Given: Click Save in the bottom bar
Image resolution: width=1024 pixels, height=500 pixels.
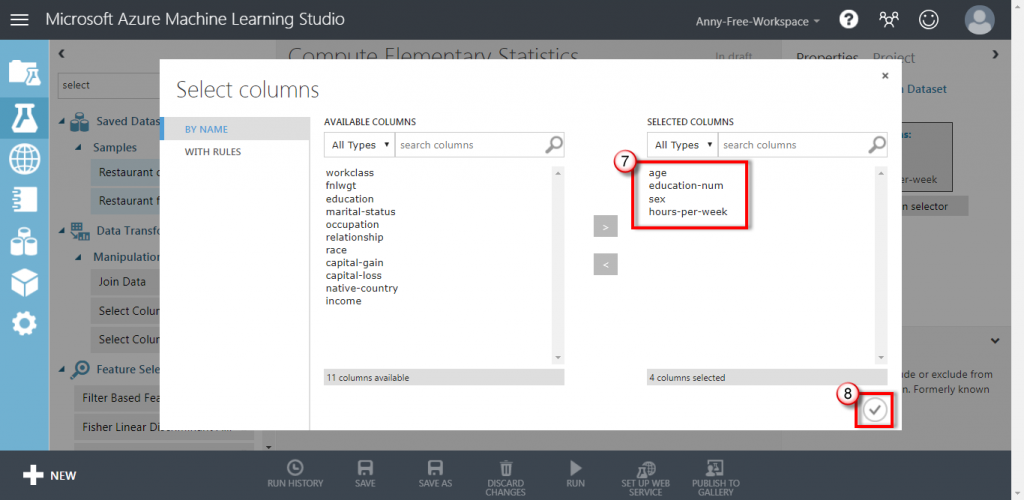Looking at the screenshot, I should pos(365,475).
